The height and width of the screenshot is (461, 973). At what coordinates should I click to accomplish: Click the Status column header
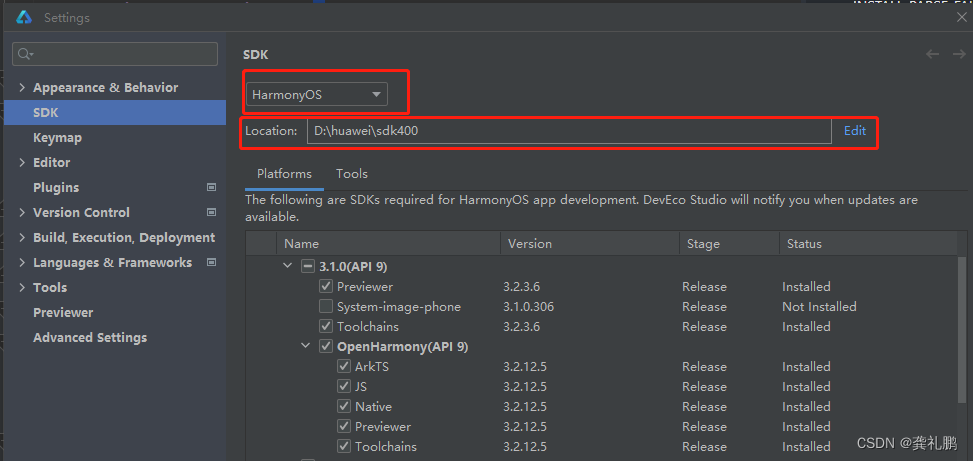coord(869,244)
